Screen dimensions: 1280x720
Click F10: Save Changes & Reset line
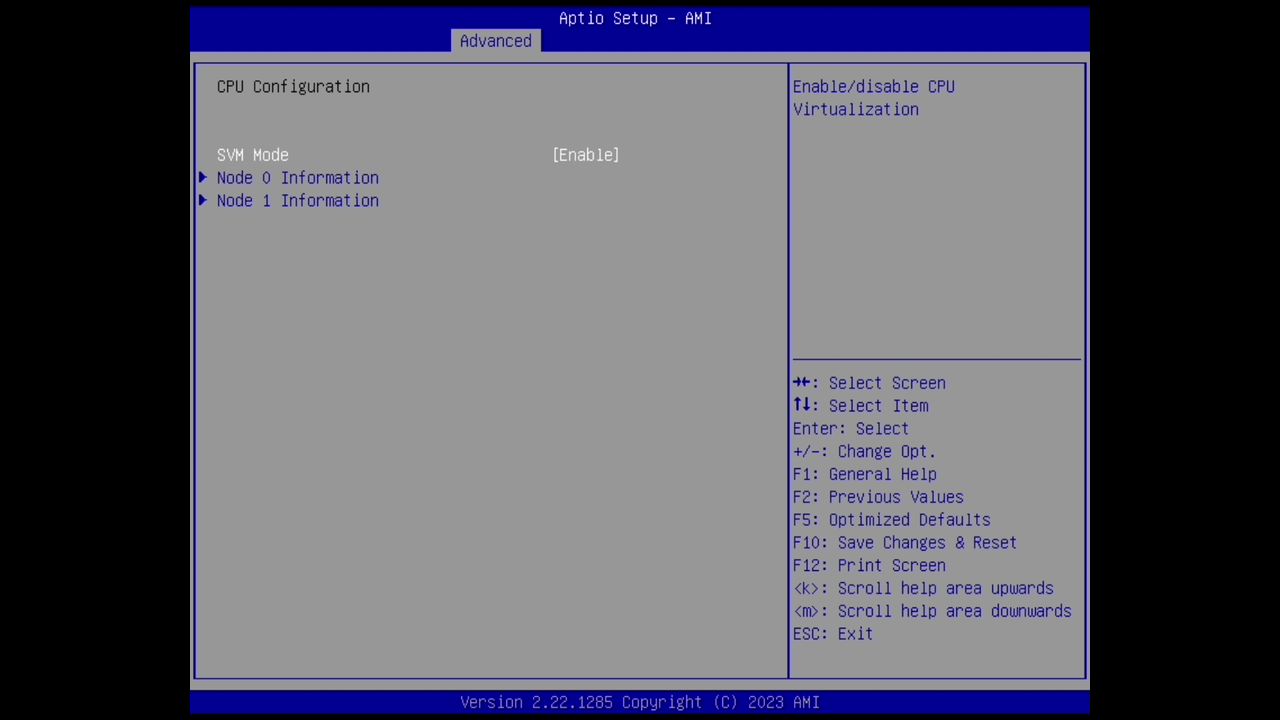click(x=905, y=543)
